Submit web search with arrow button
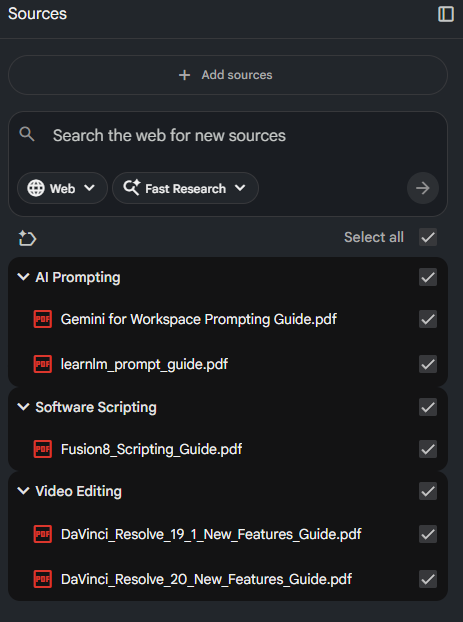The width and height of the screenshot is (463, 622). tap(423, 188)
